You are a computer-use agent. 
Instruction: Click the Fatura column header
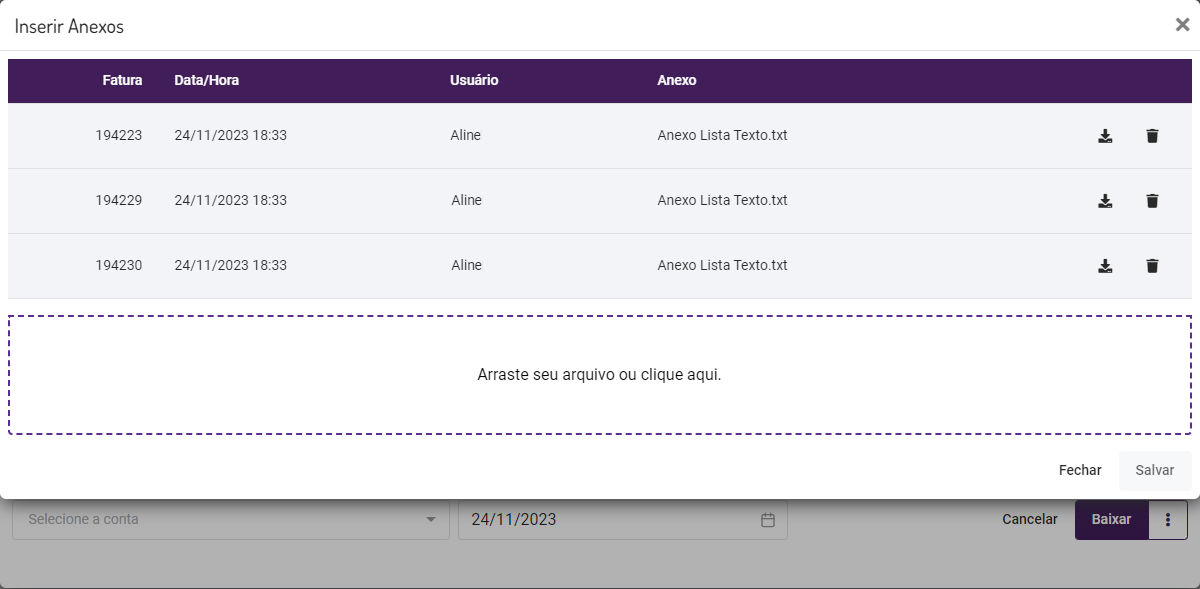pyautogui.click(x=122, y=81)
